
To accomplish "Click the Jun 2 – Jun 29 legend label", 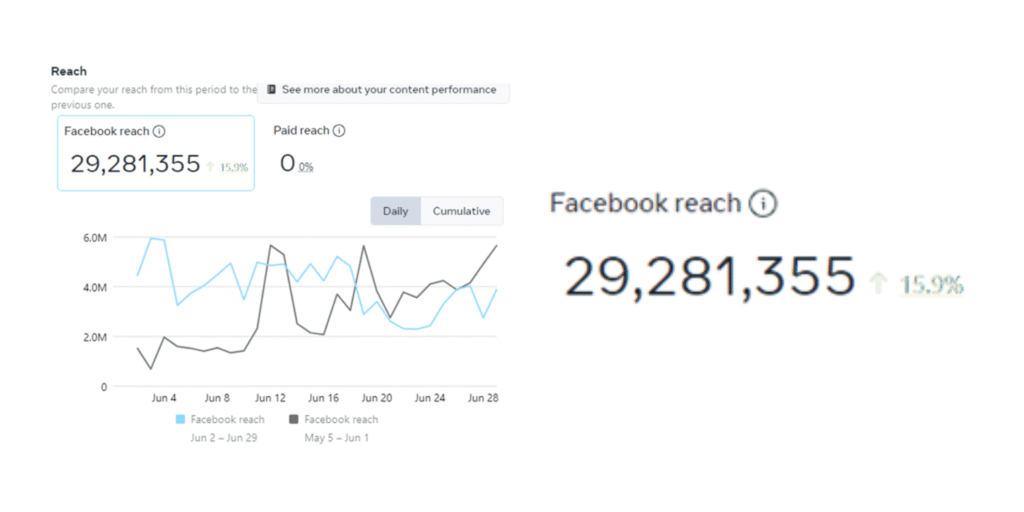I will [224, 438].
